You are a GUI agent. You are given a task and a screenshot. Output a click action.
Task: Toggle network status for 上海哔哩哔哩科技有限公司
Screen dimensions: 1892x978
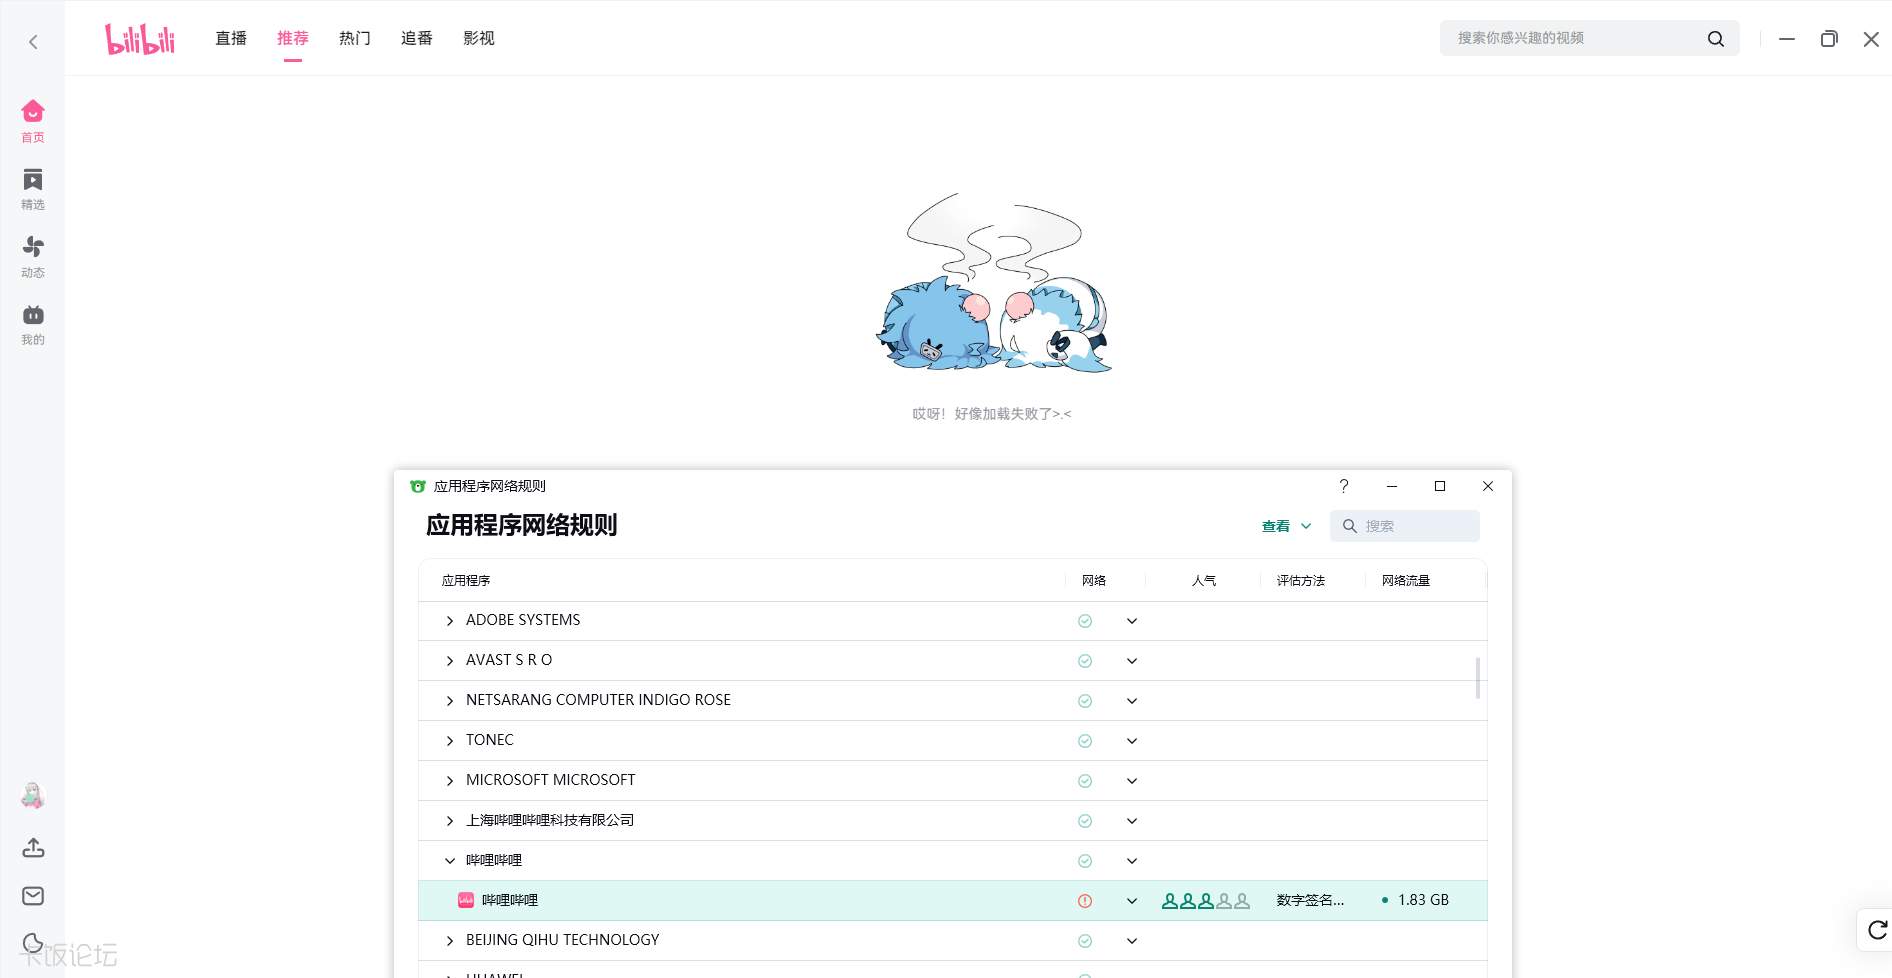(1085, 821)
